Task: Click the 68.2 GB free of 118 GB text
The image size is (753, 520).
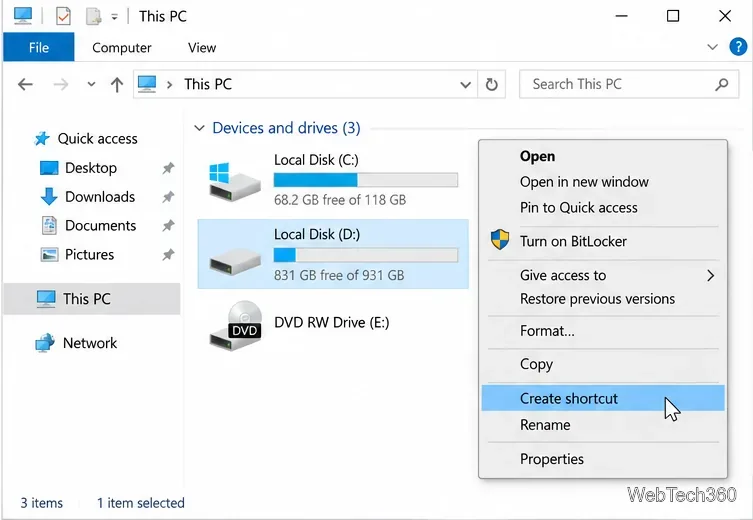Action: [340, 200]
